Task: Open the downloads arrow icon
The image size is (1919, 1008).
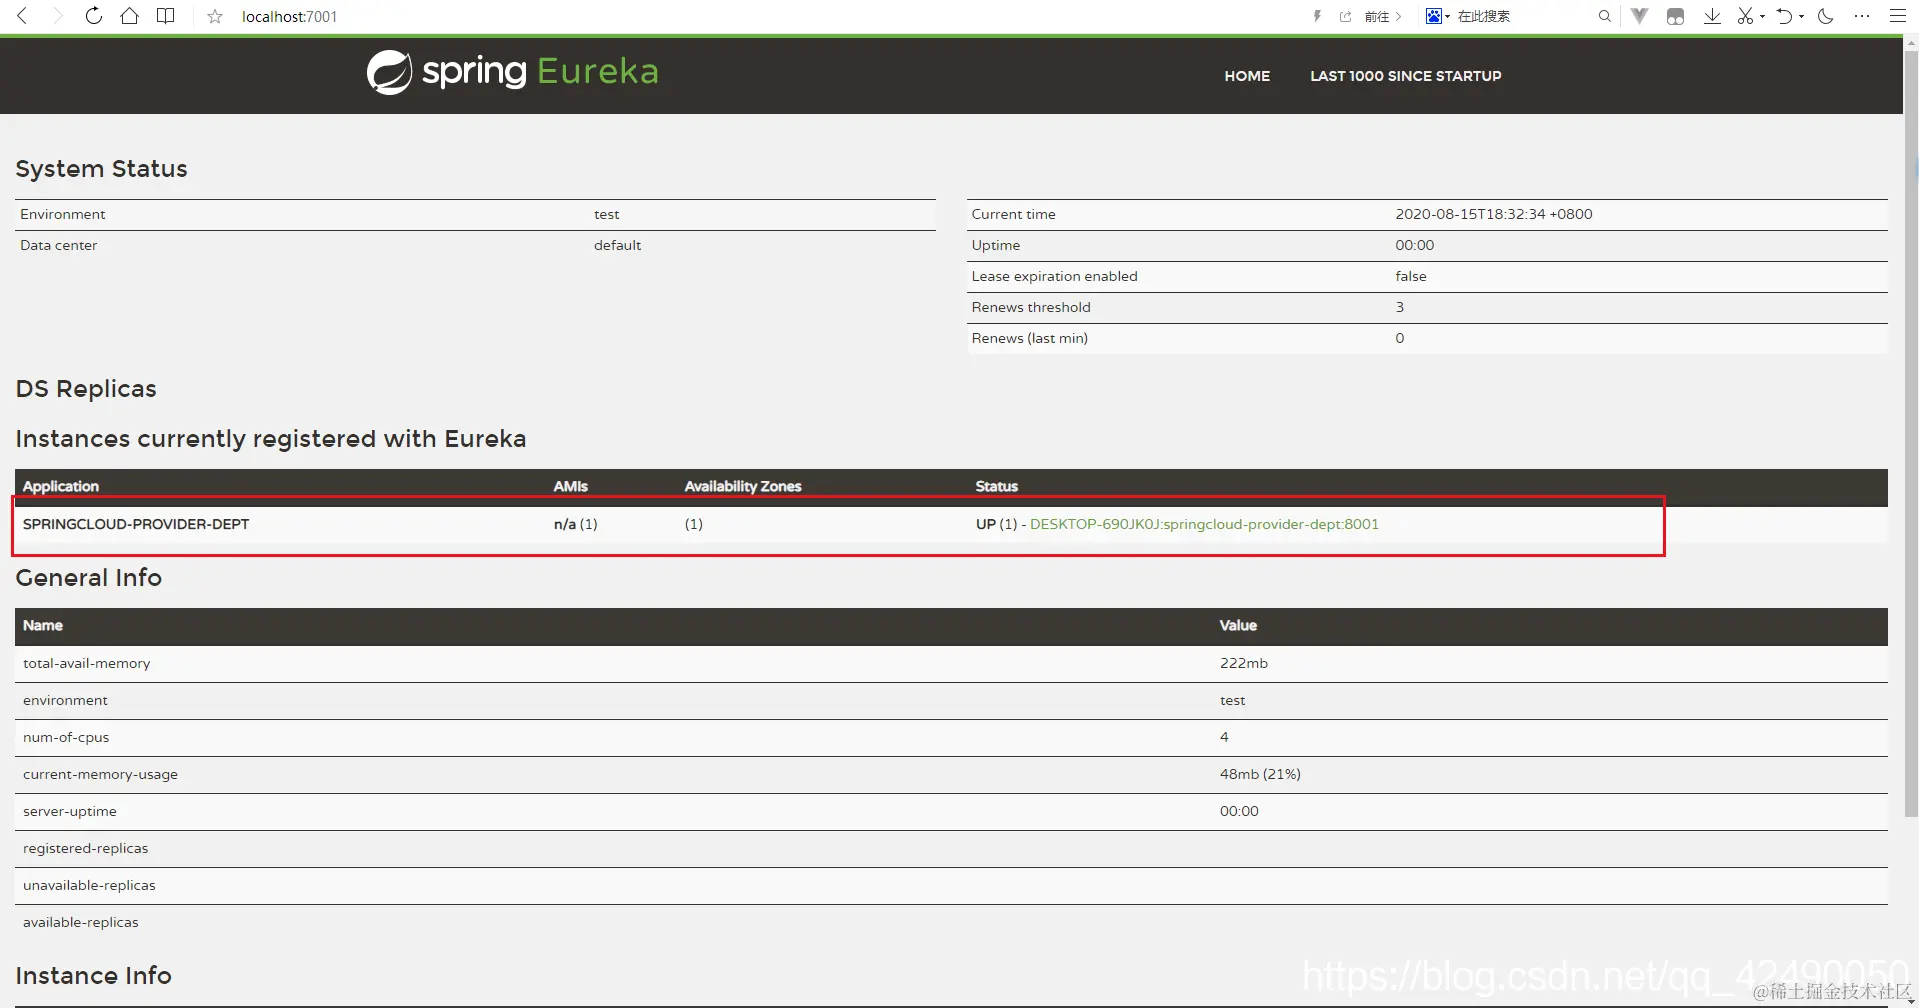Action: click(x=1712, y=16)
